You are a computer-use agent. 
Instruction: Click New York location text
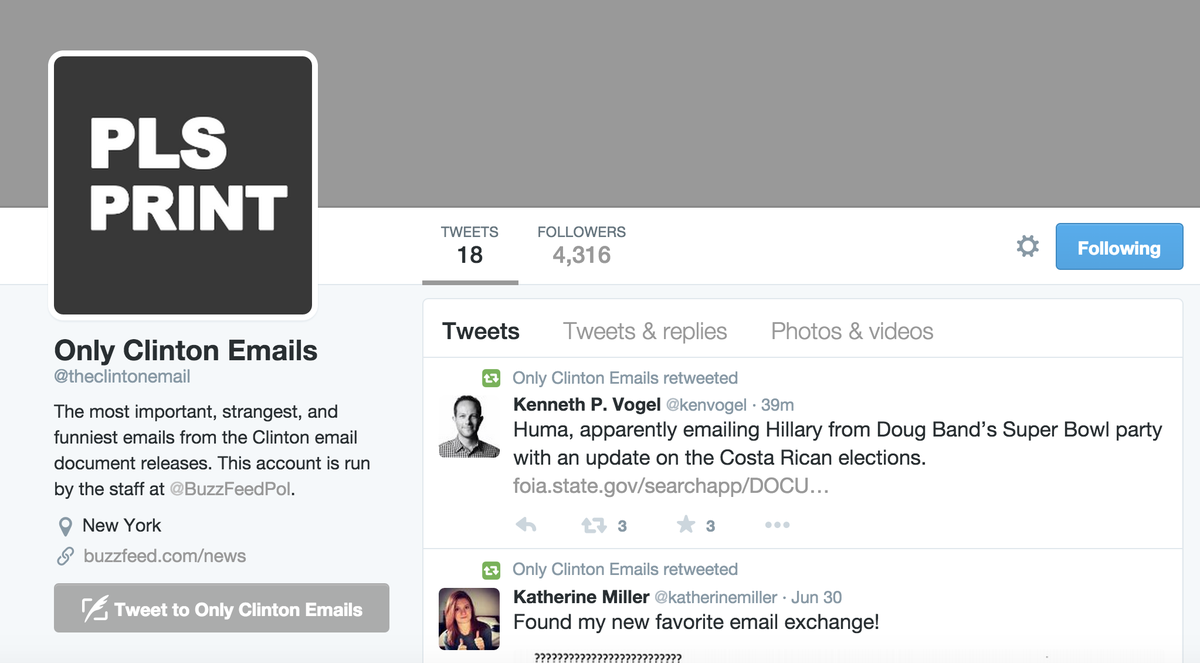(x=122, y=525)
